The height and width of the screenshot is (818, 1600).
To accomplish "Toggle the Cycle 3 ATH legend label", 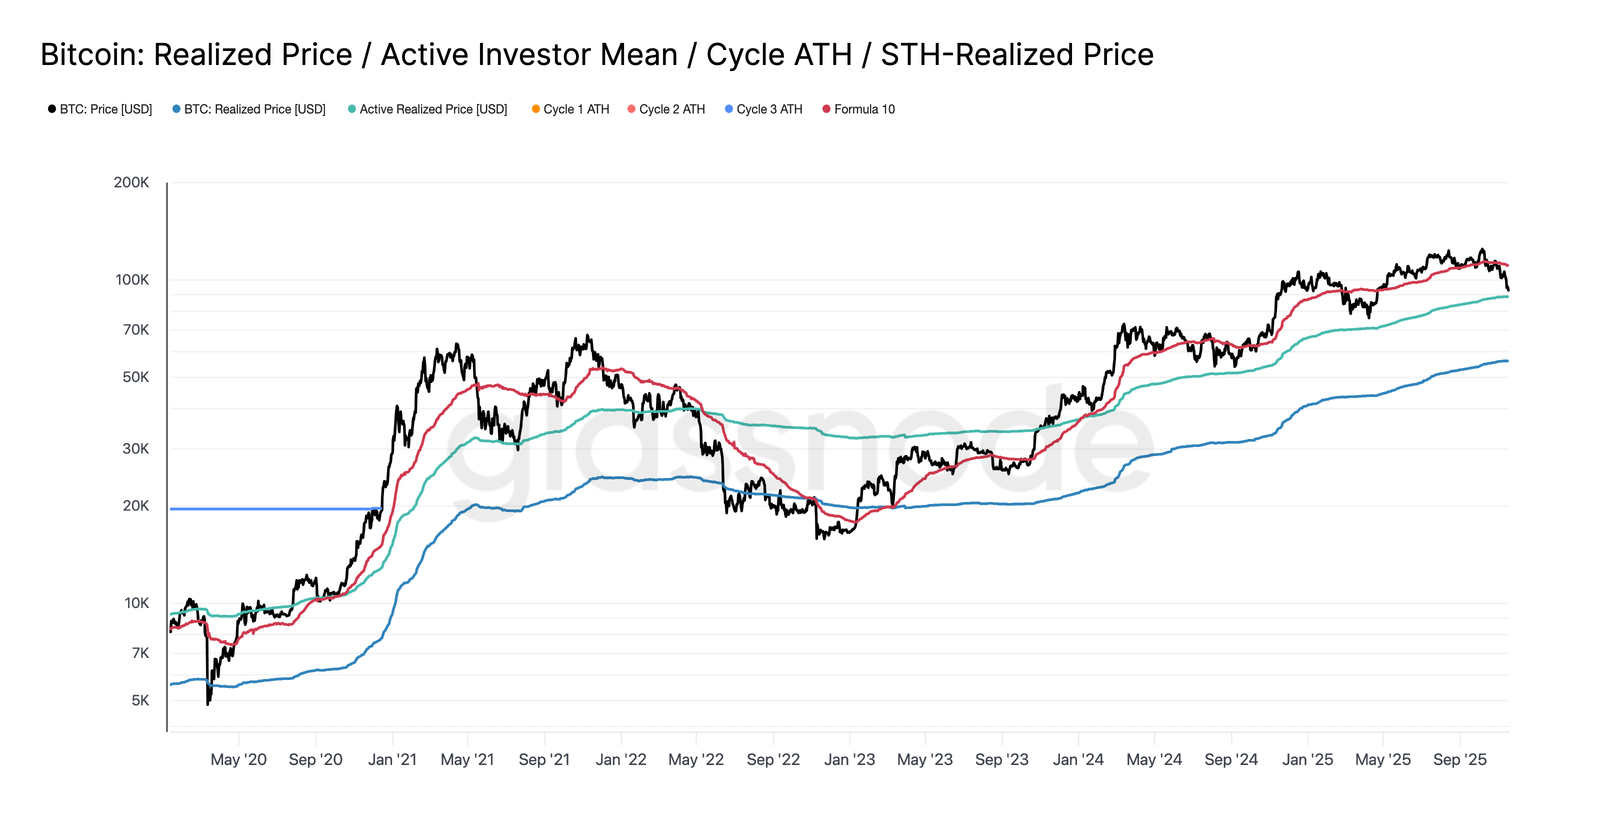I will pyautogui.click(x=769, y=109).
